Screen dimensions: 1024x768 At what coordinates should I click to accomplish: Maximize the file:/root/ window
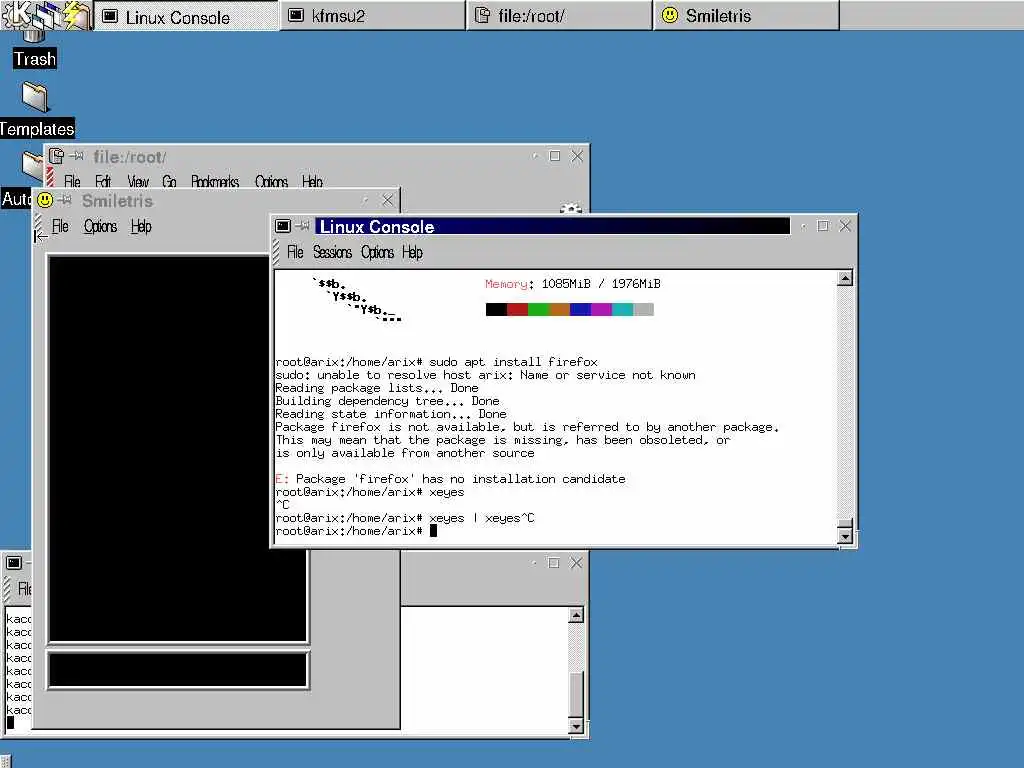coord(555,156)
